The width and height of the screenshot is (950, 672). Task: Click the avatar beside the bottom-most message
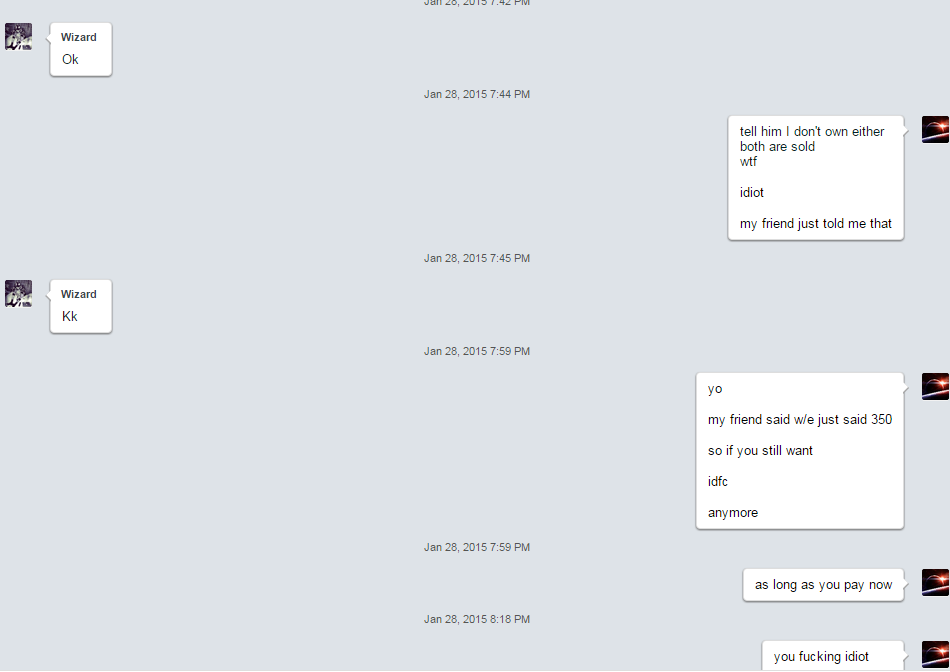point(935,654)
